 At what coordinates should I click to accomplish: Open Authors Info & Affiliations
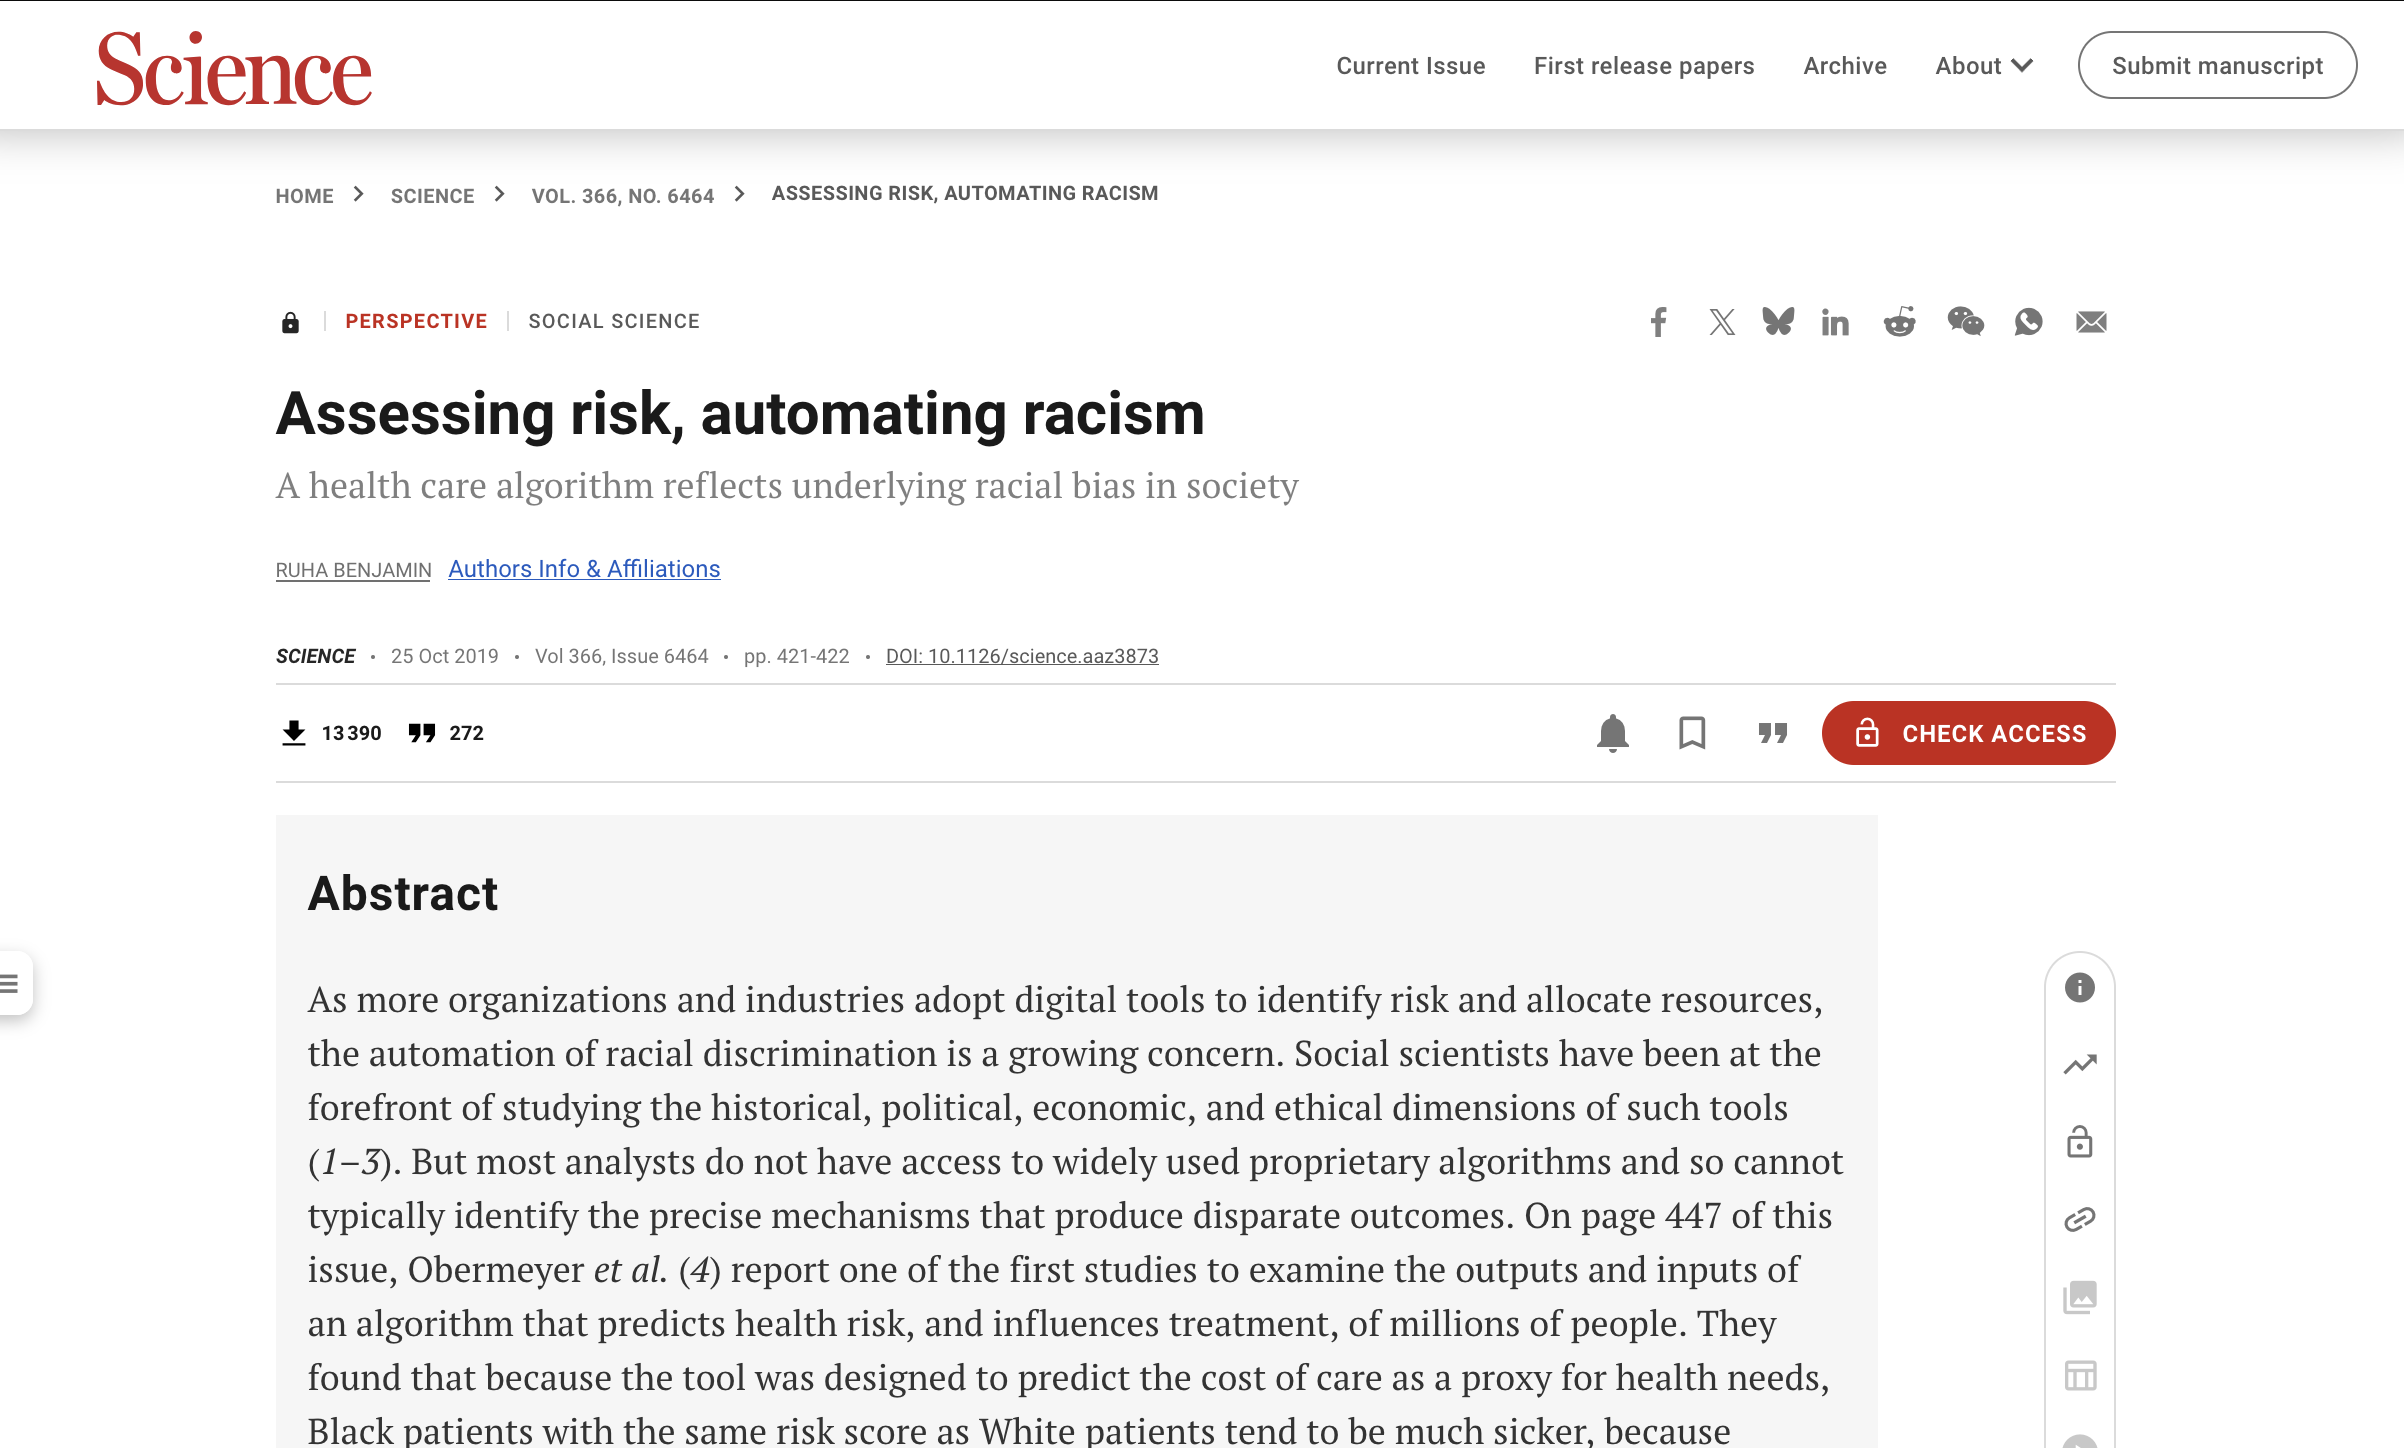[x=584, y=569]
